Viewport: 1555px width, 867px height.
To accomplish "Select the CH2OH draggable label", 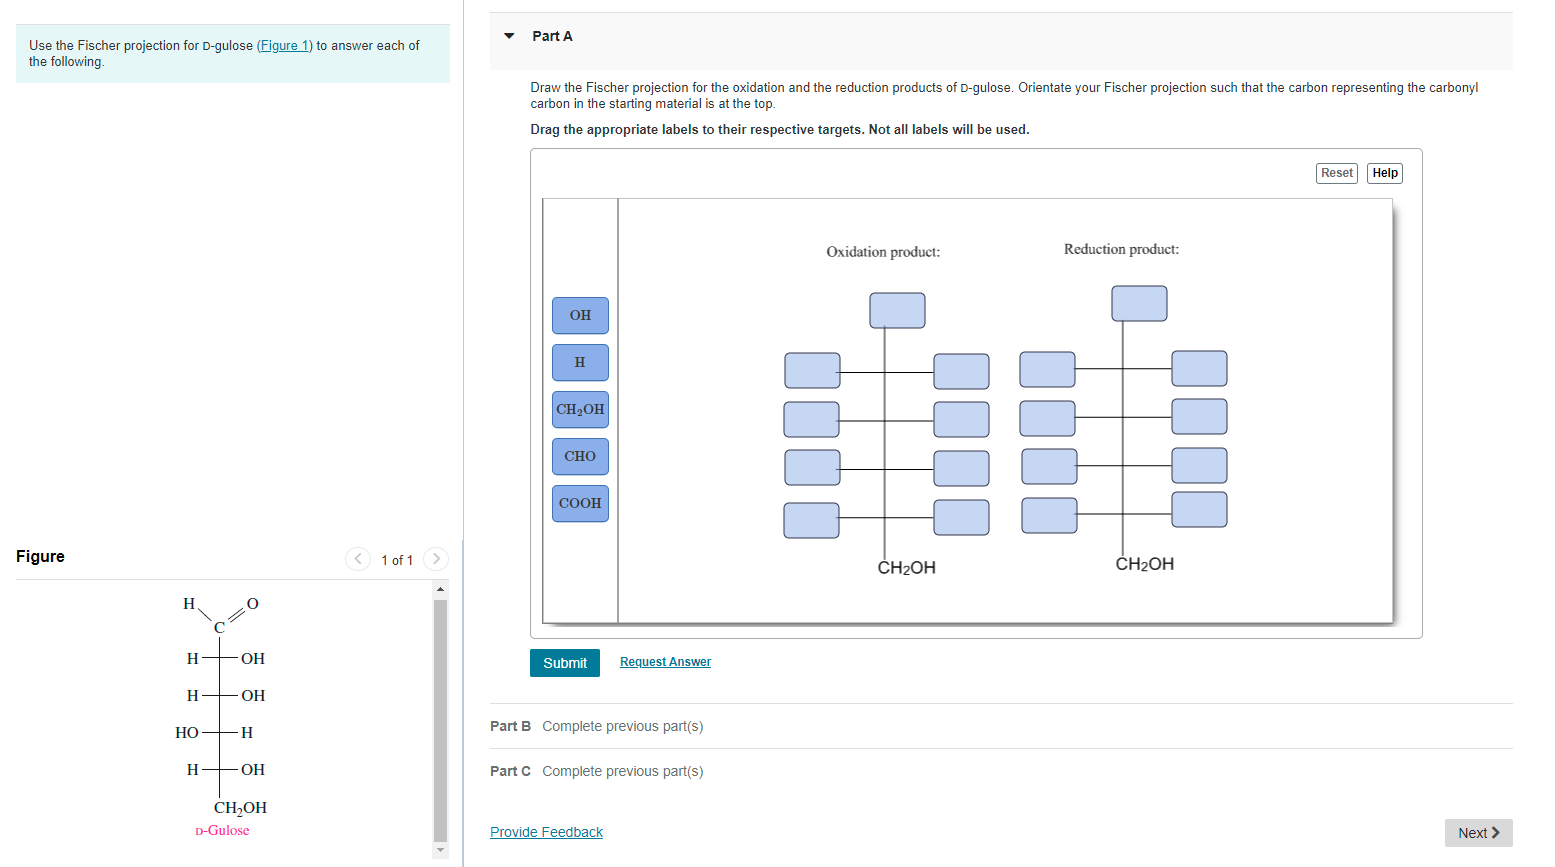I will click(x=580, y=409).
